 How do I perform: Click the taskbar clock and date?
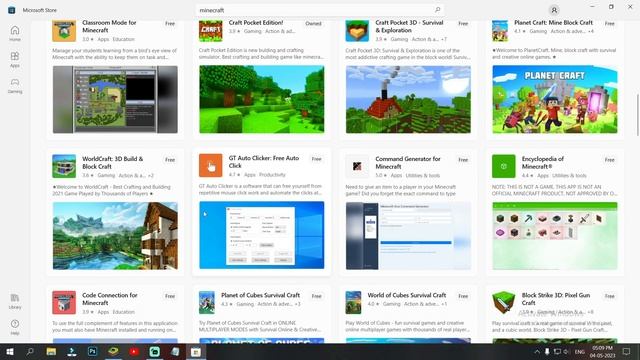[x=602, y=351]
